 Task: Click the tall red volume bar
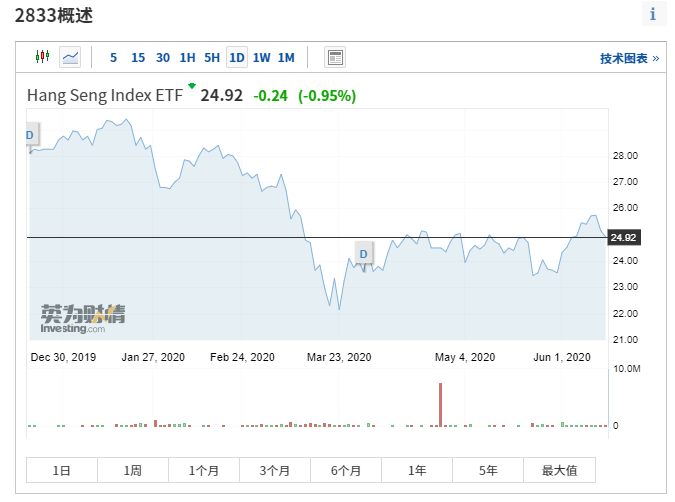[440, 404]
